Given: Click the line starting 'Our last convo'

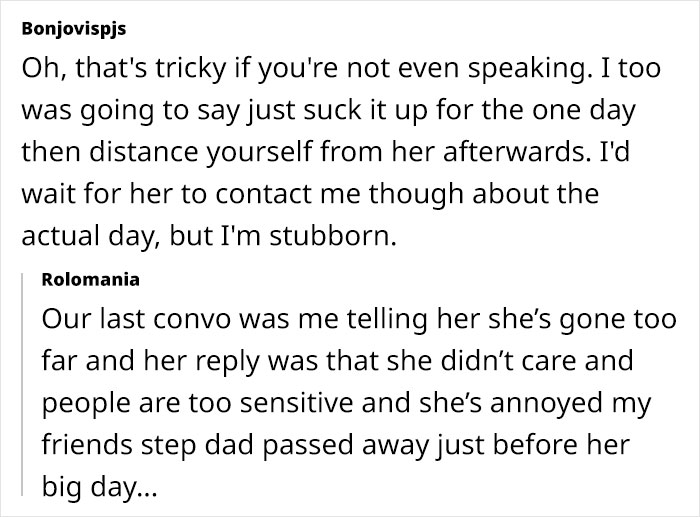Looking at the screenshot, I should click(x=359, y=320).
